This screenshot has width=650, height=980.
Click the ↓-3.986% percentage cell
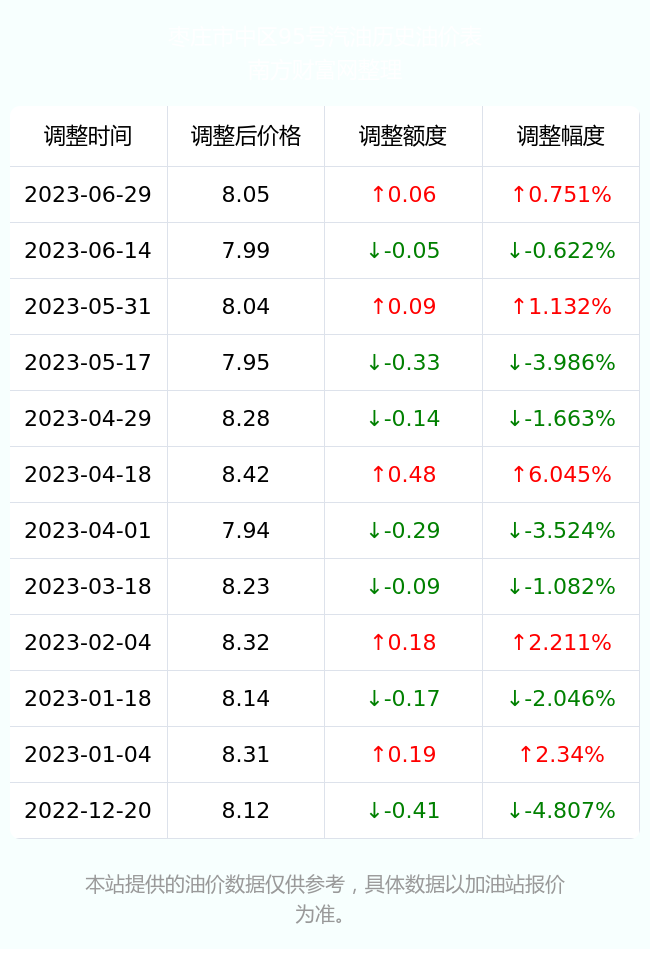pyautogui.click(x=561, y=362)
